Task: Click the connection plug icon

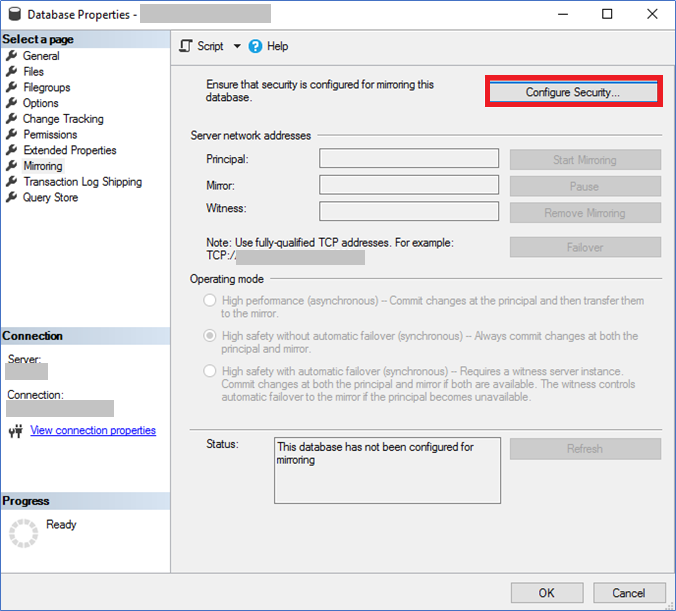Action: tap(16, 430)
